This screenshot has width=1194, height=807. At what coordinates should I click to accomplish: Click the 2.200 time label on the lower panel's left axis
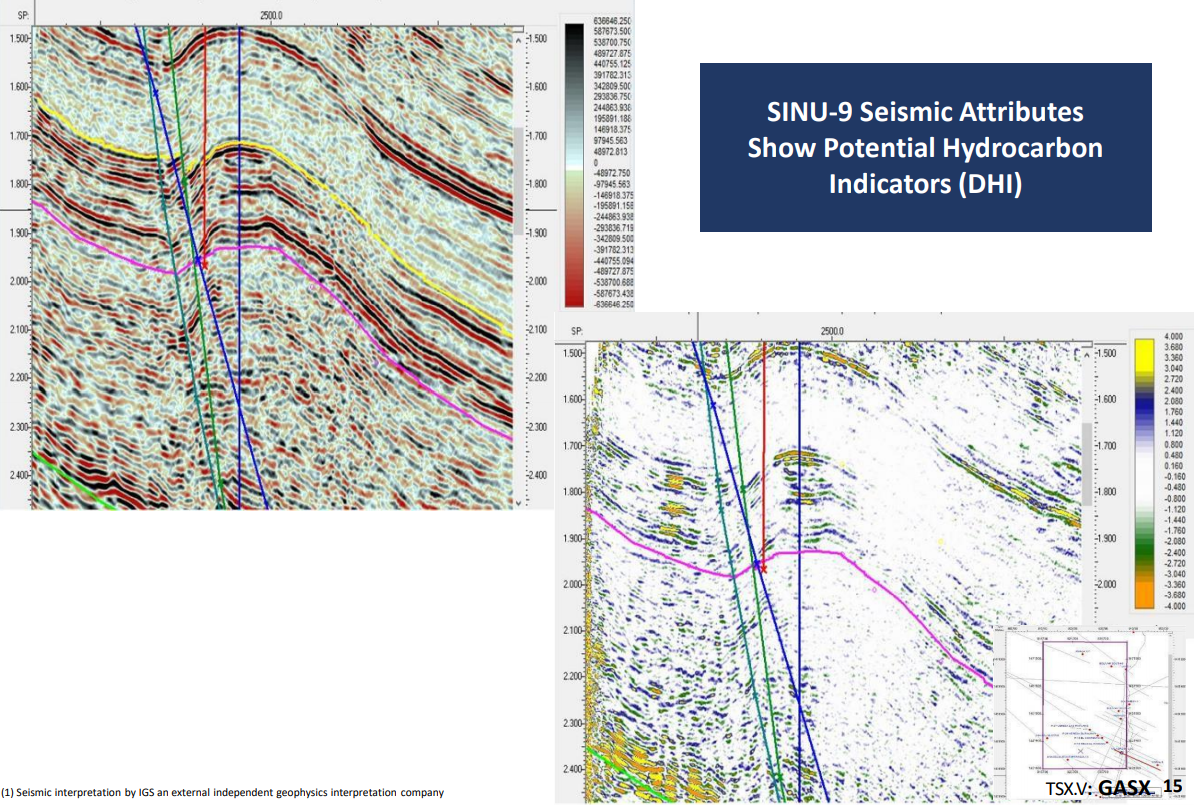point(573,677)
